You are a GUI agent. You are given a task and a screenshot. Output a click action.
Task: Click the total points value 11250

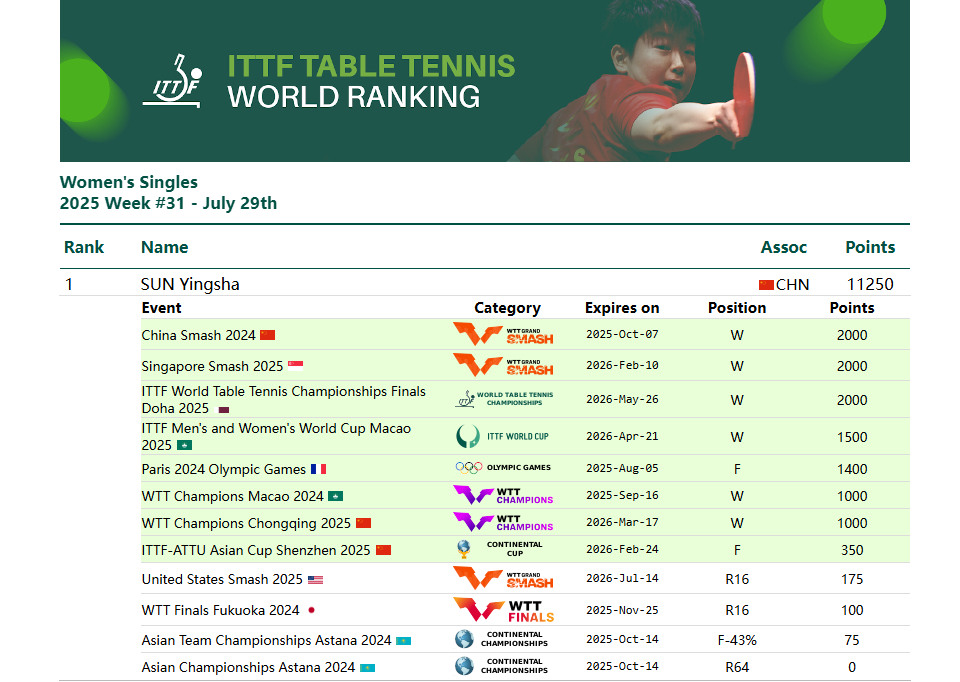870,285
